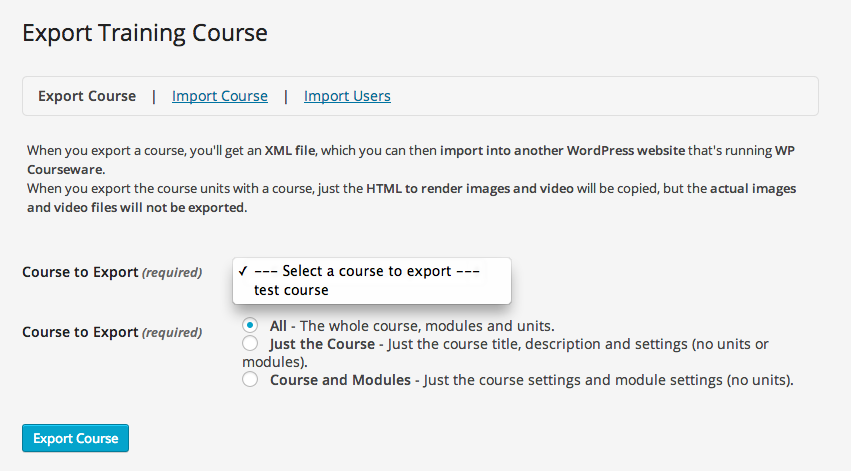Click the "Export Training Course" page heading
Screen dimensions: 851x471
(145, 33)
